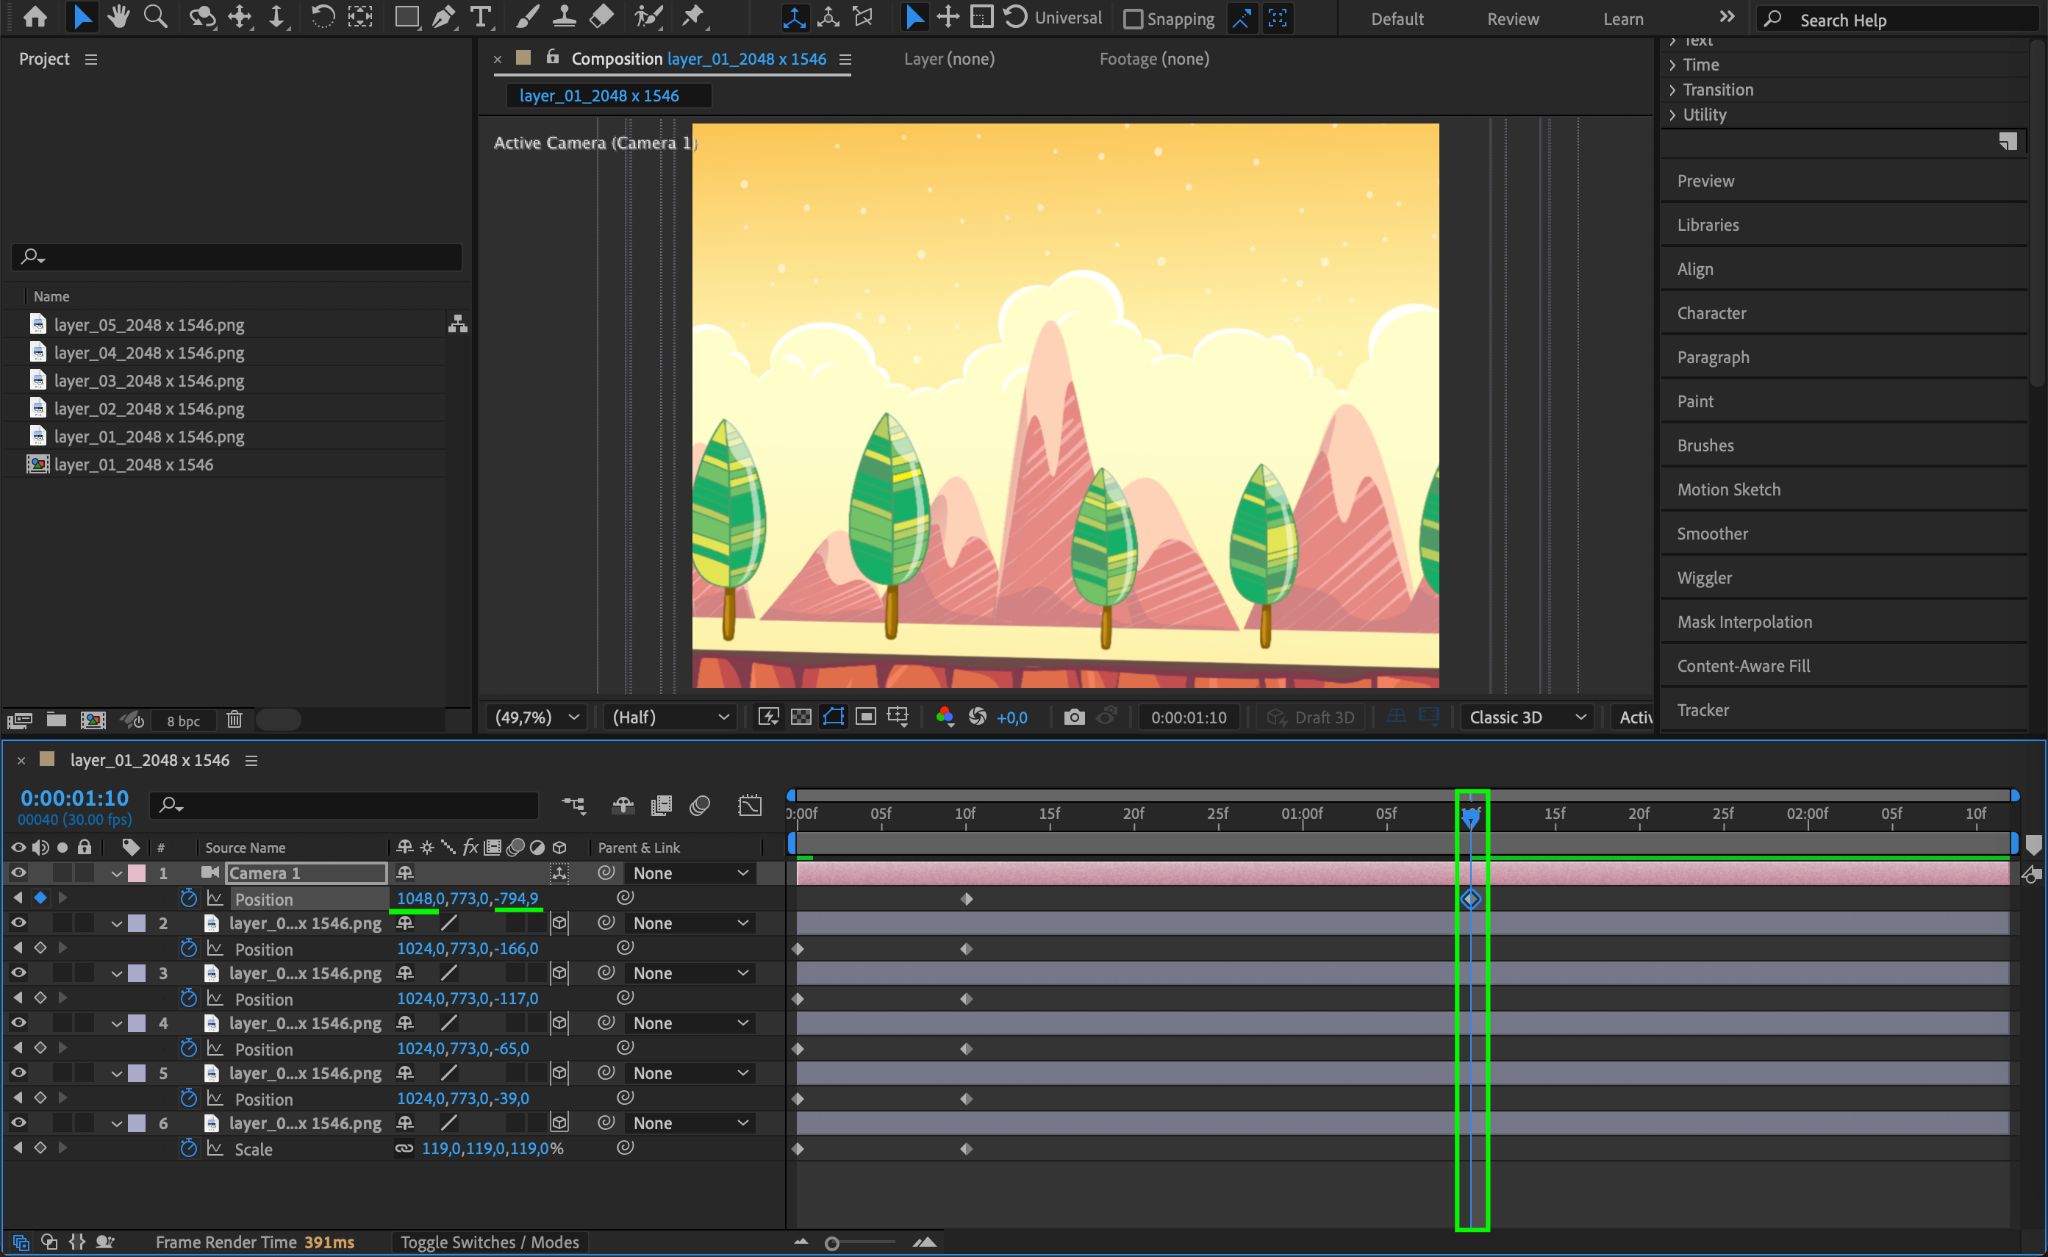The image size is (2048, 1257).
Task: Select the Pen tool
Action: 443,16
